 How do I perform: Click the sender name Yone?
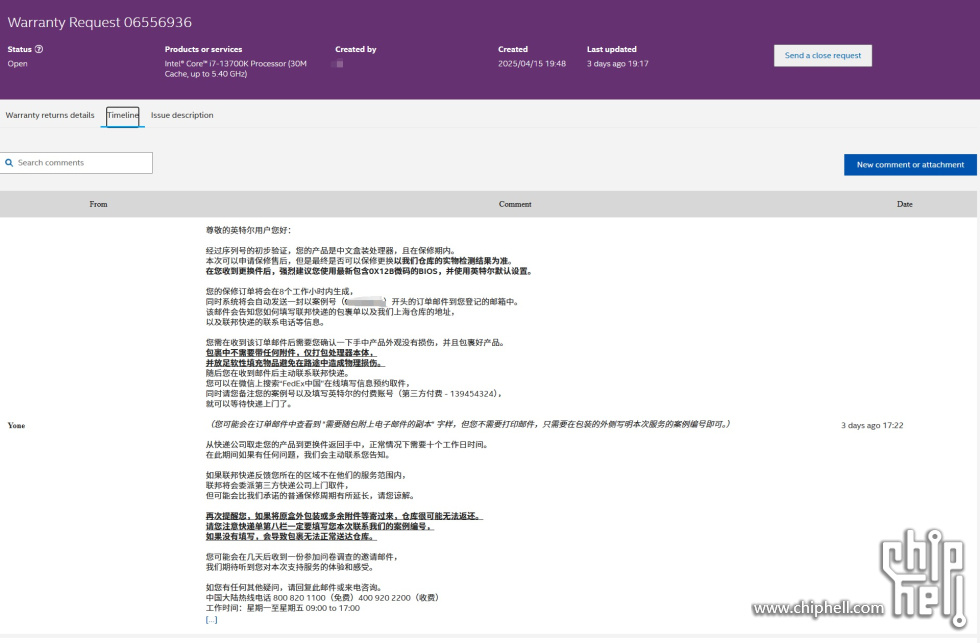(16, 426)
